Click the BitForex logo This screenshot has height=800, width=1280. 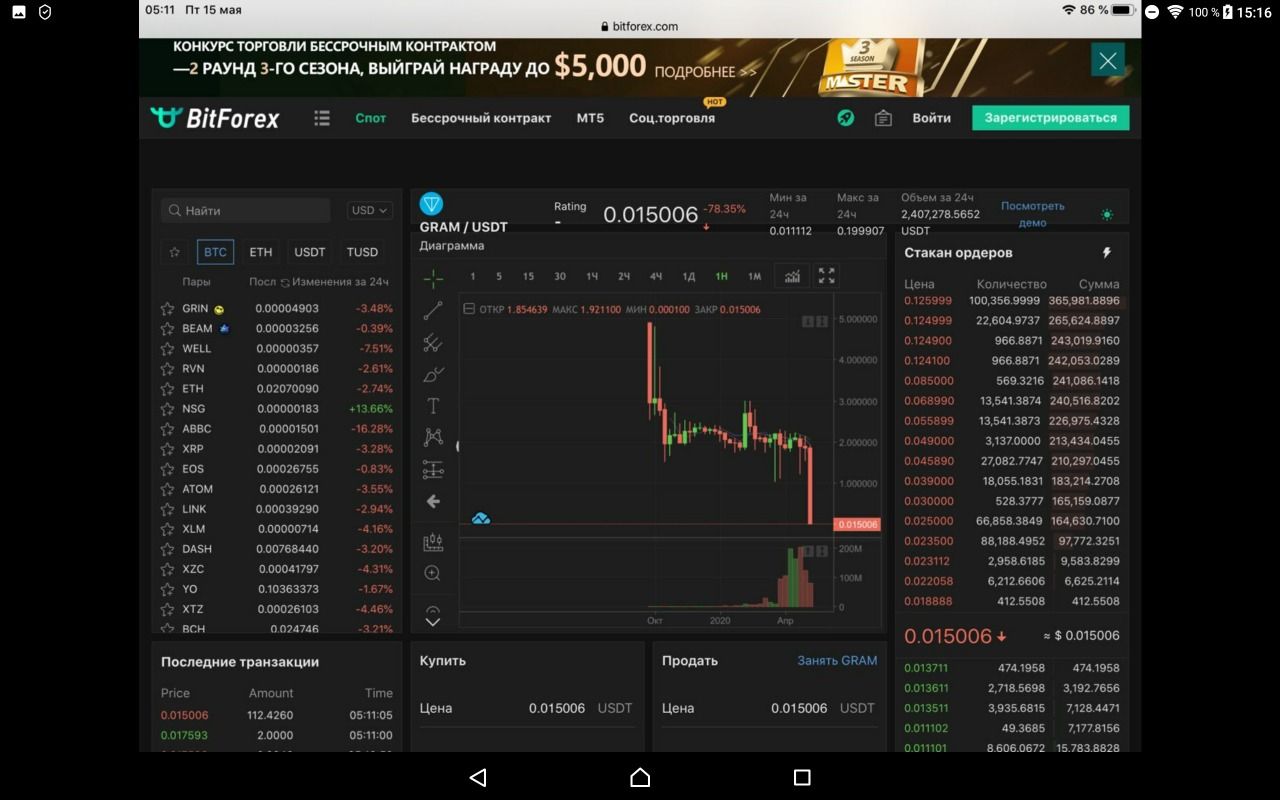[215, 118]
